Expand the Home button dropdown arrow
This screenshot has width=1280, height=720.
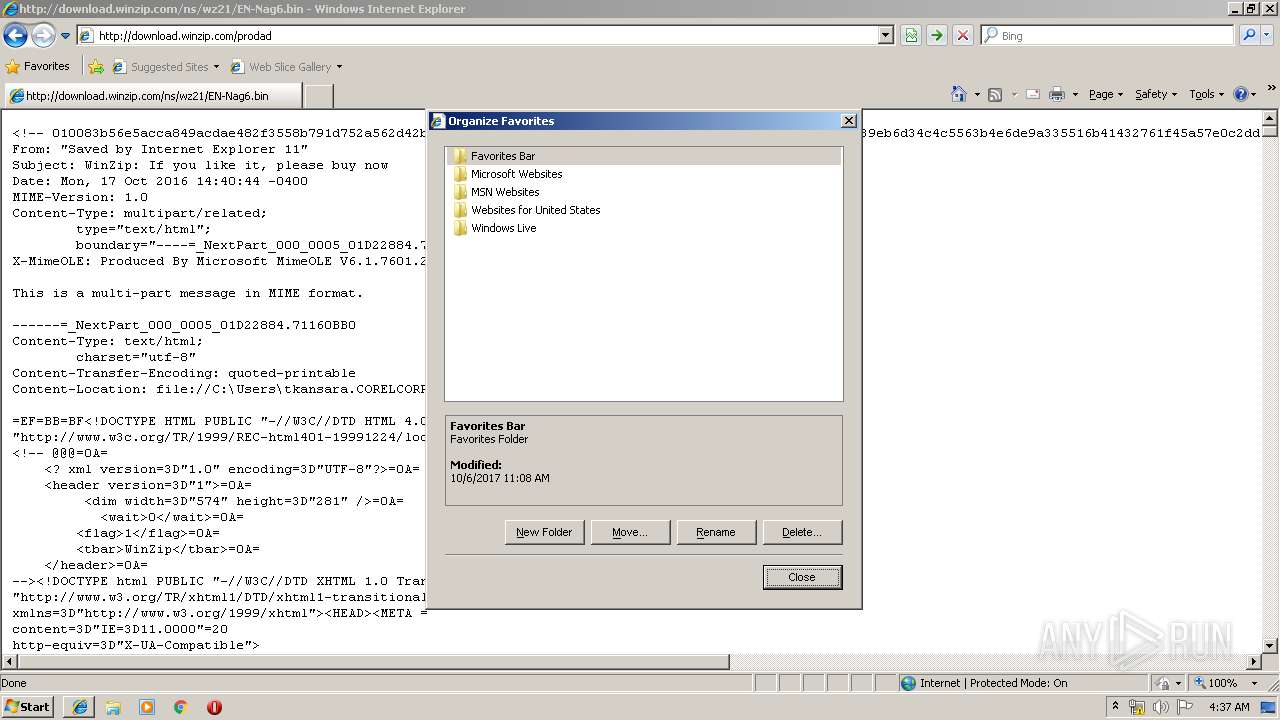(976, 94)
